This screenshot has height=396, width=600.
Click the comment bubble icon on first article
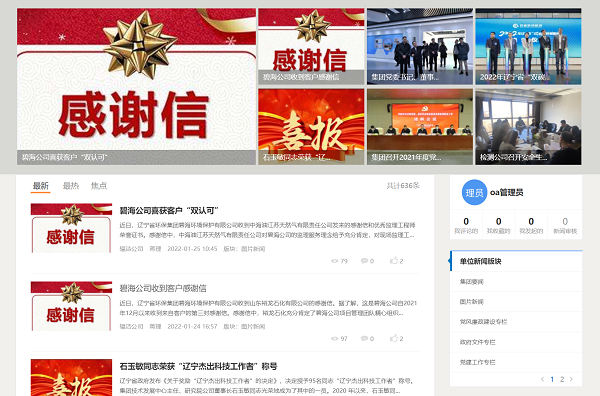pyautogui.click(x=364, y=261)
